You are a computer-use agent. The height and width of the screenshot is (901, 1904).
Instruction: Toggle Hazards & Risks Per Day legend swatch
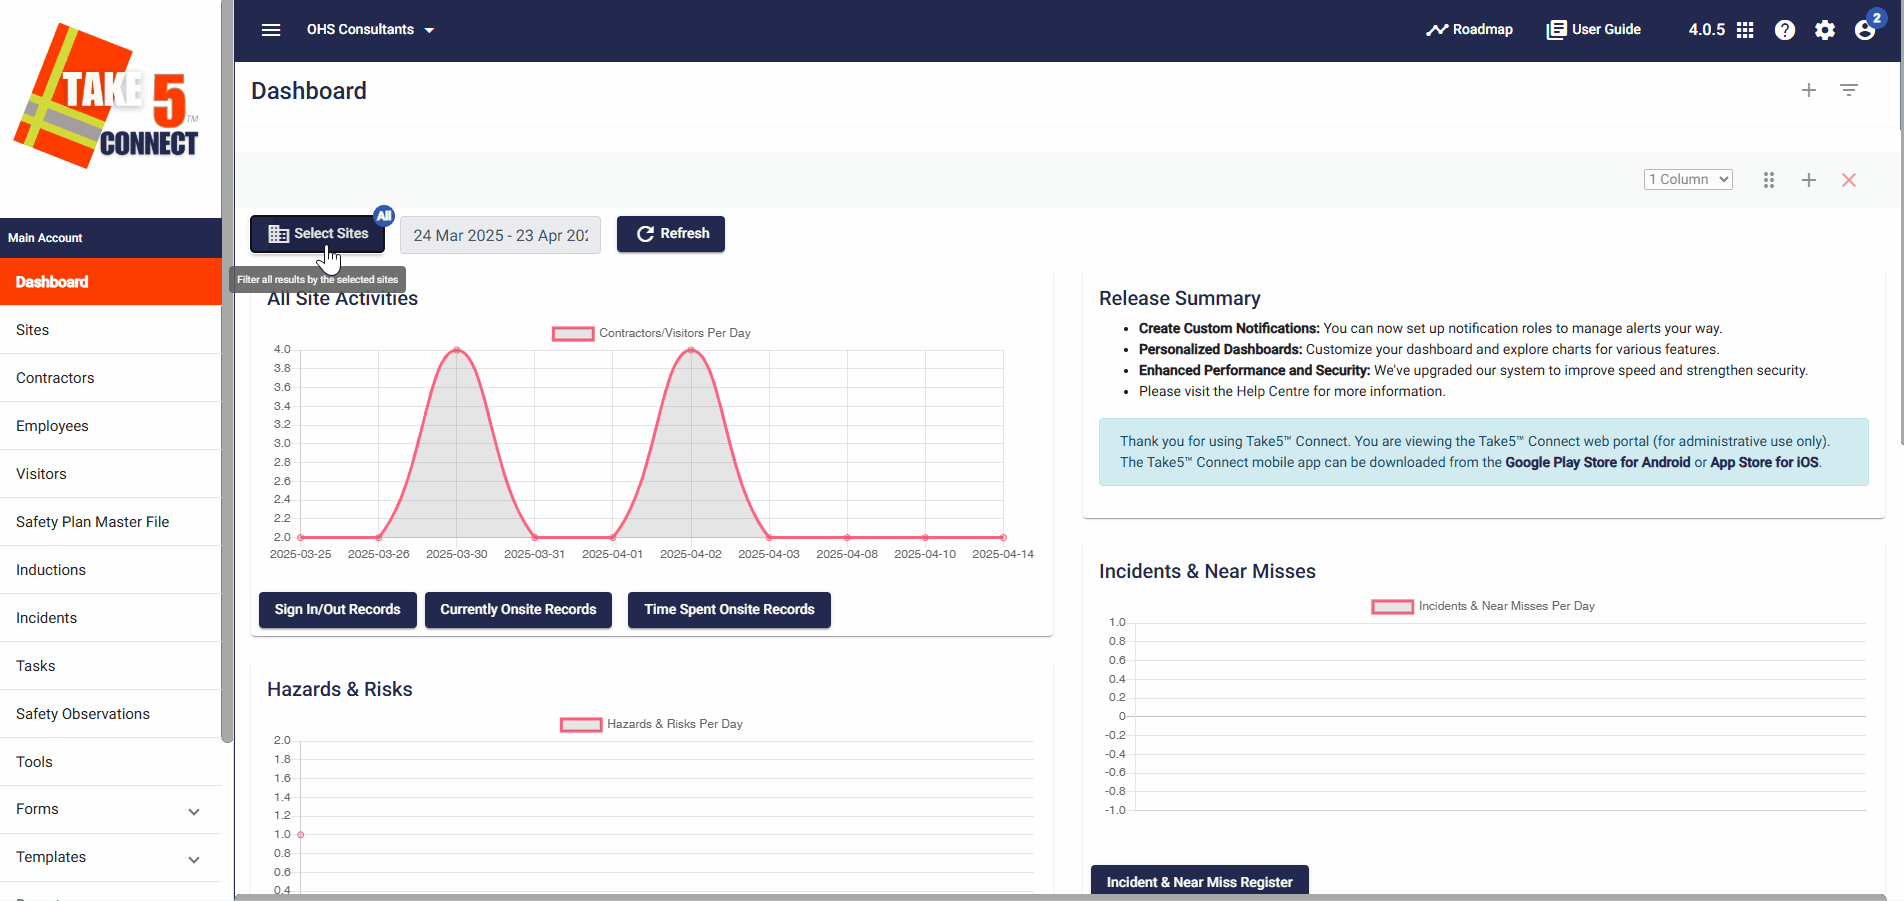[x=581, y=725]
